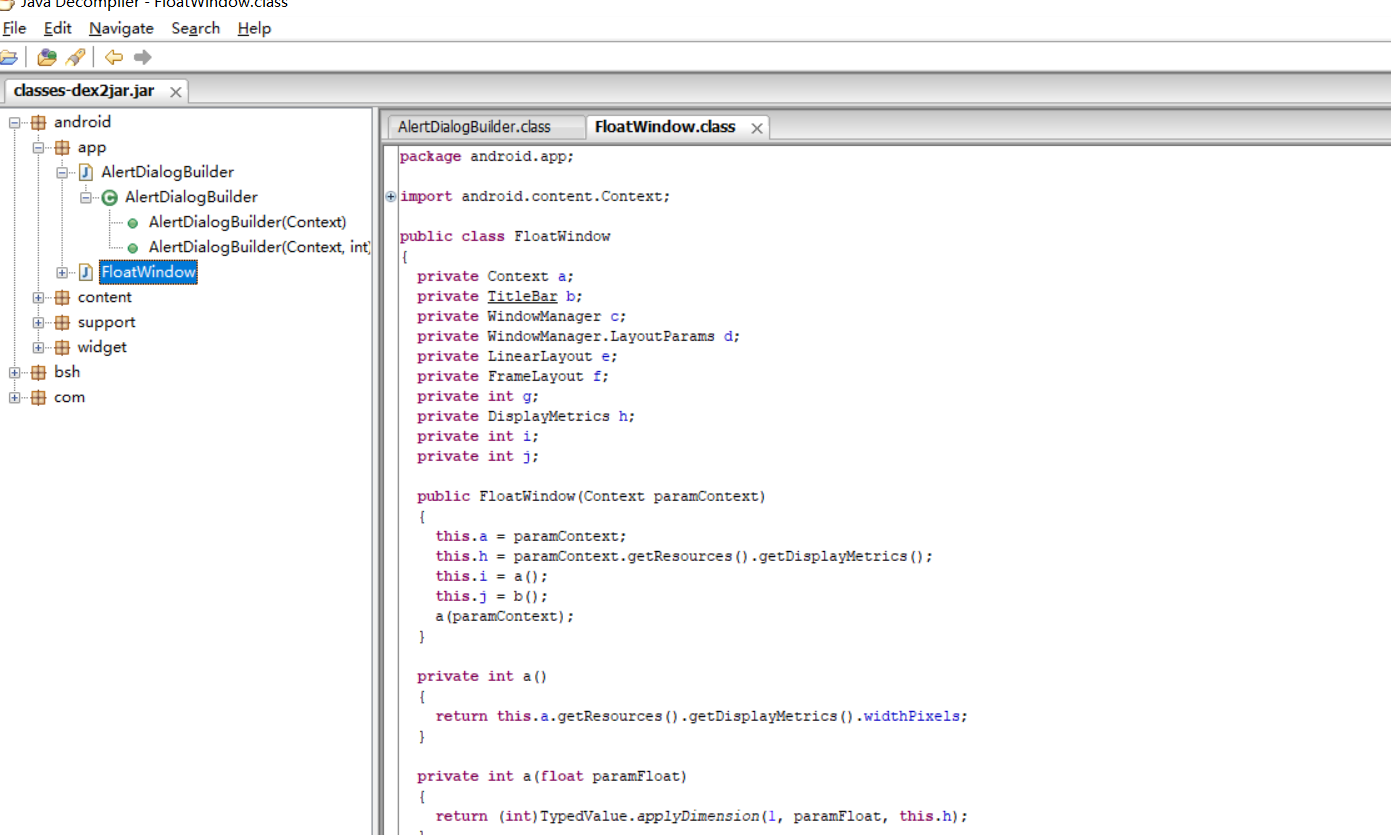Select the content package in tree

click(104, 297)
